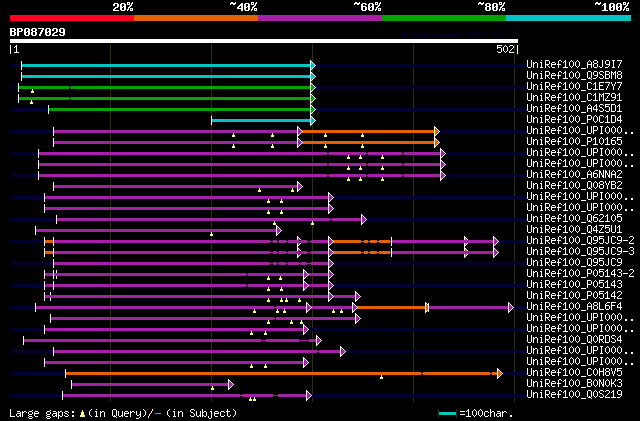Click the yellow gap marker under C1E7Y7 bar

[x=33, y=91]
